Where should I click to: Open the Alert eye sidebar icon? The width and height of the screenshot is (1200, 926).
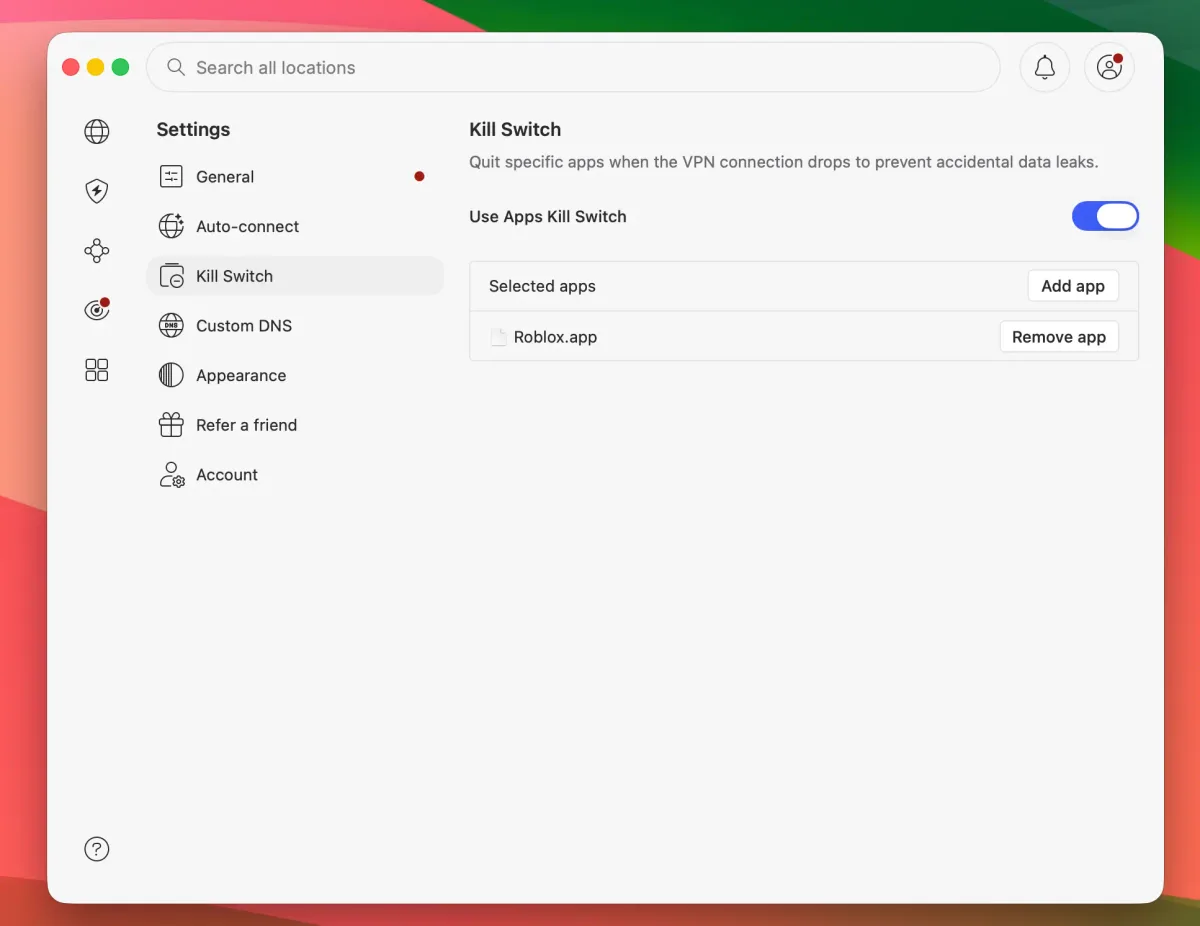point(97,310)
